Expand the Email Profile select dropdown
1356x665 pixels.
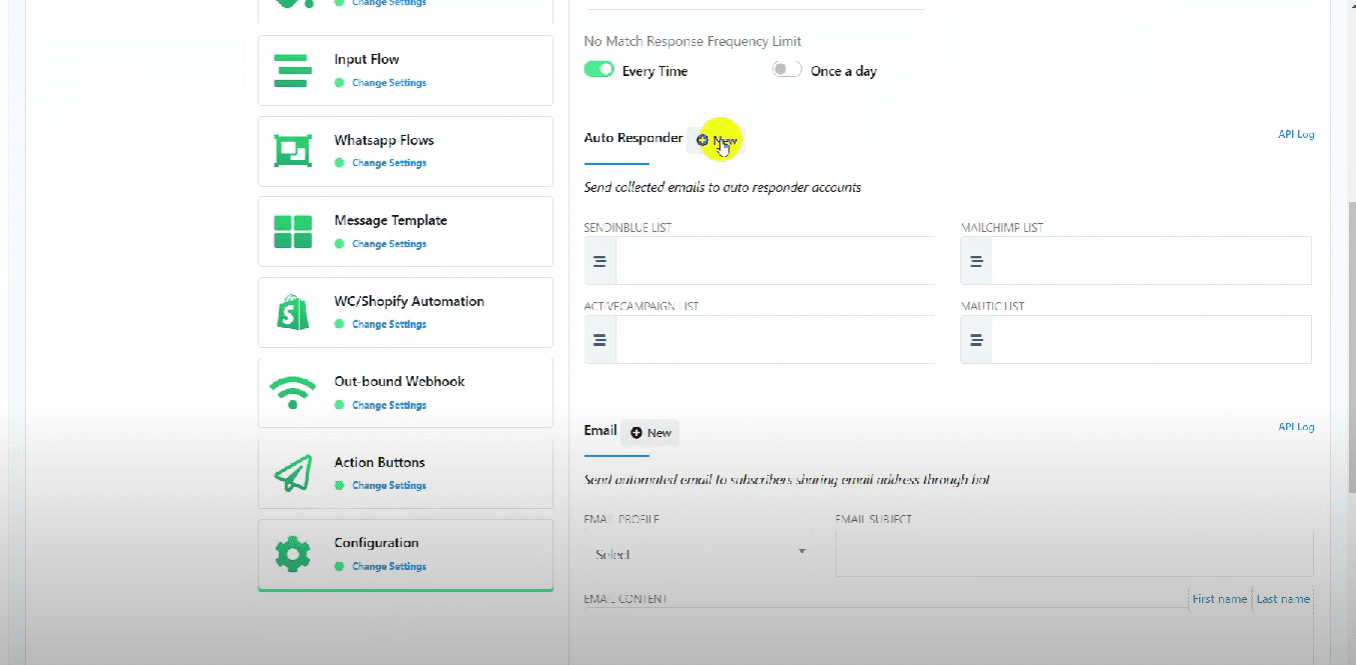click(697, 553)
